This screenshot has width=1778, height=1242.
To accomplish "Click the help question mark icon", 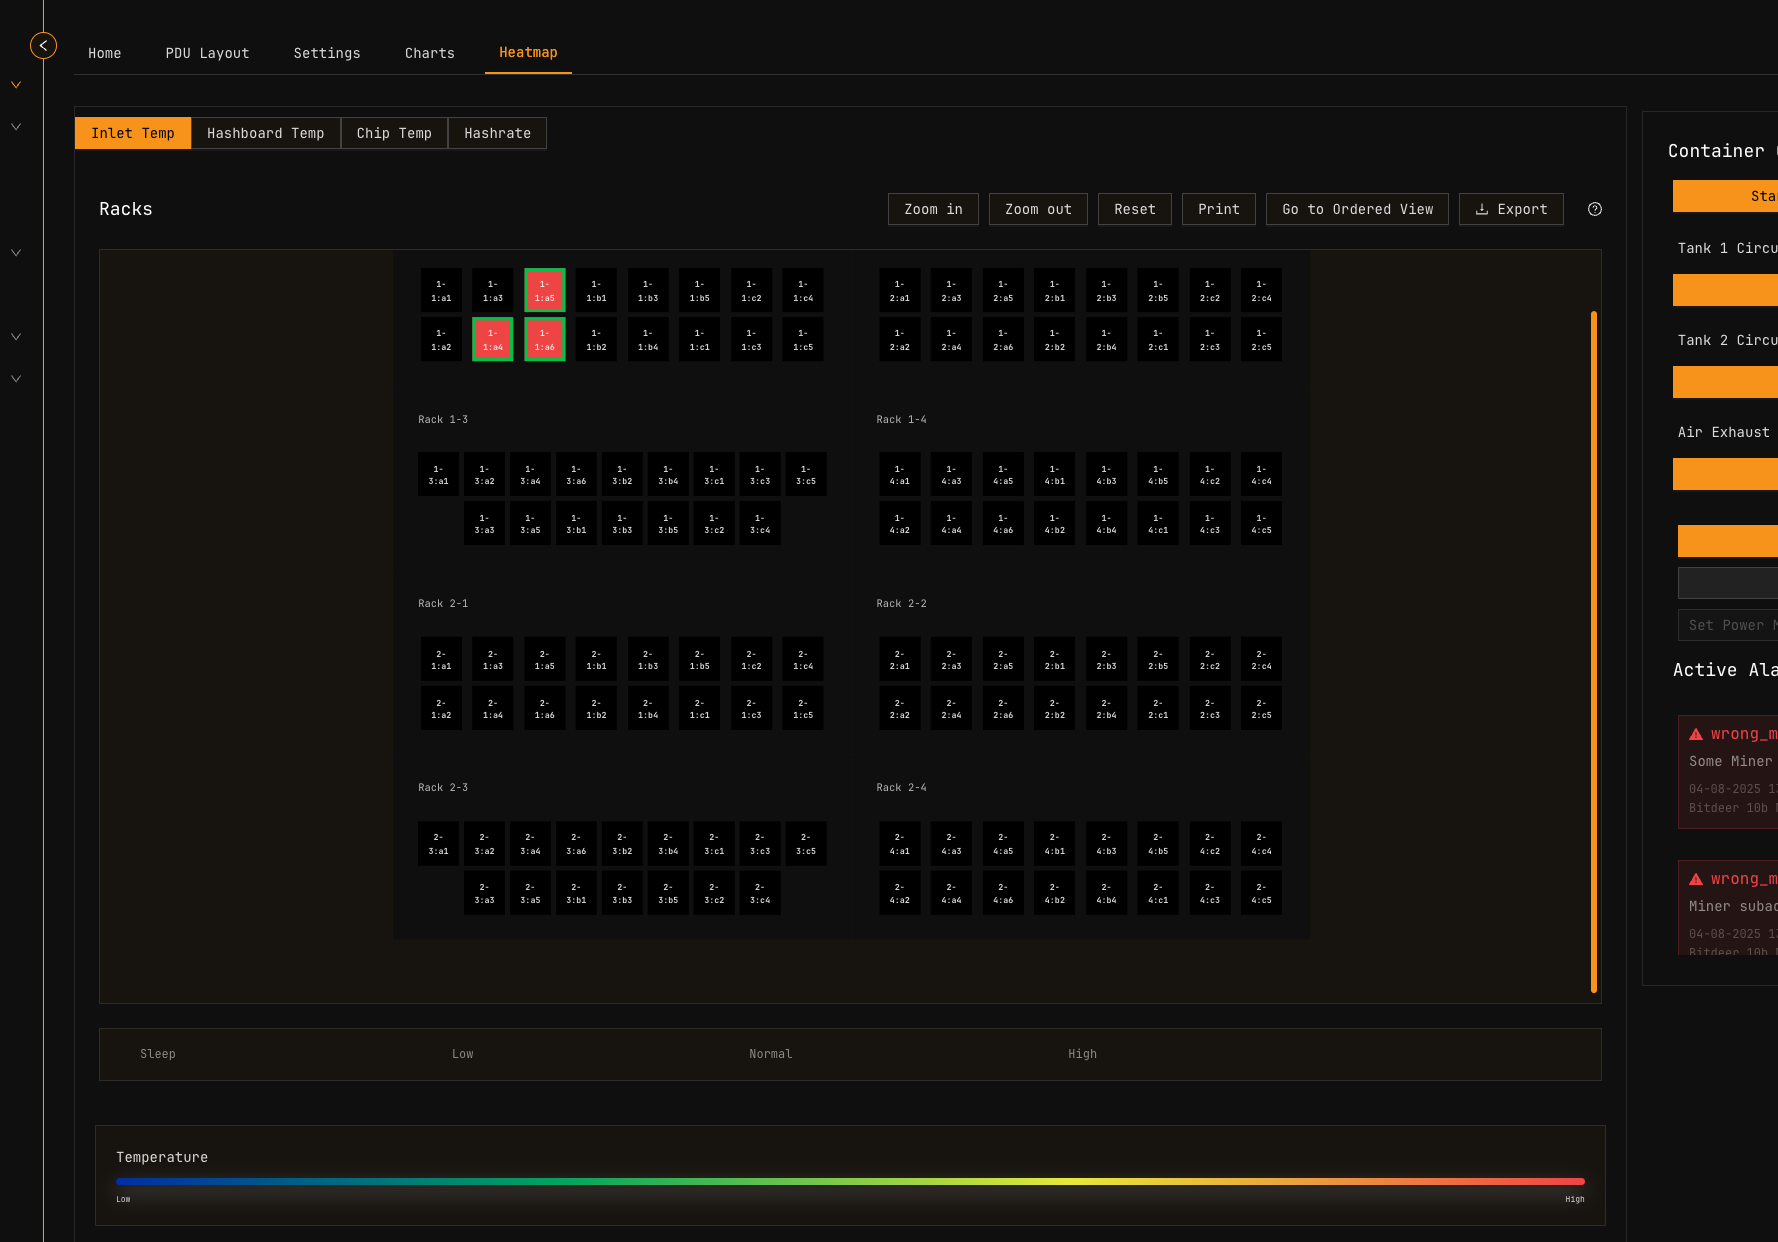I will point(1595,209).
